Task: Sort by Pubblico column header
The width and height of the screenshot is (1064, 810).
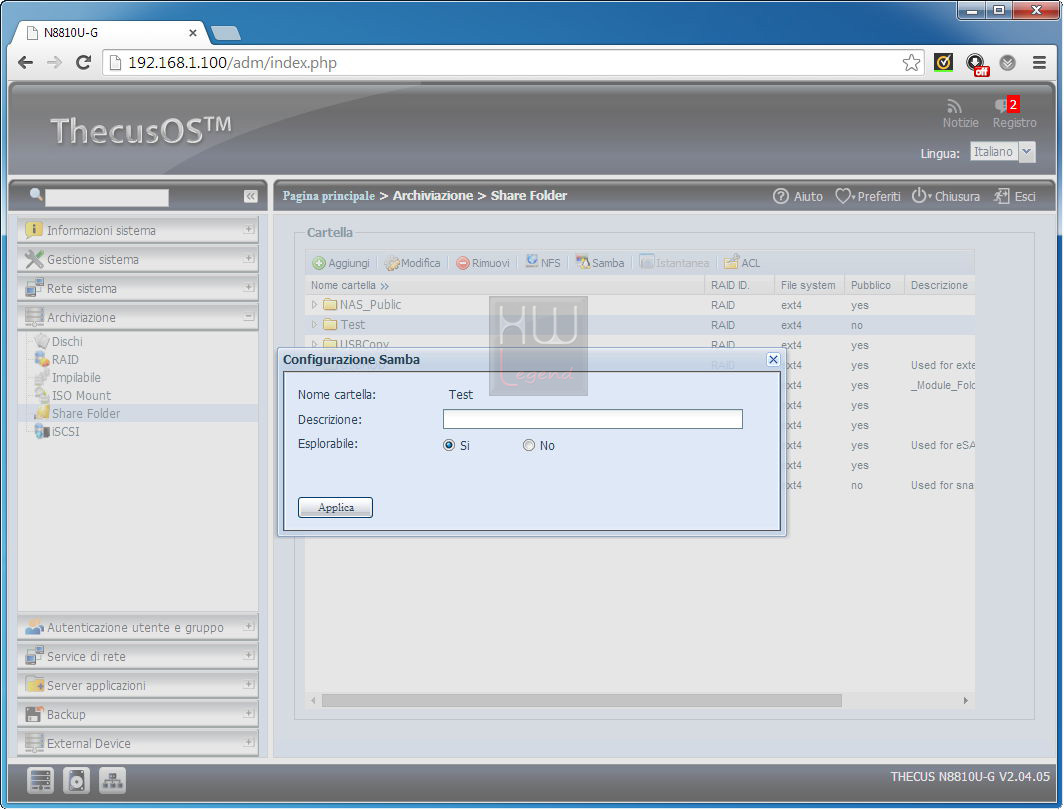Action: pyautogui.click(x=874, y=285)
